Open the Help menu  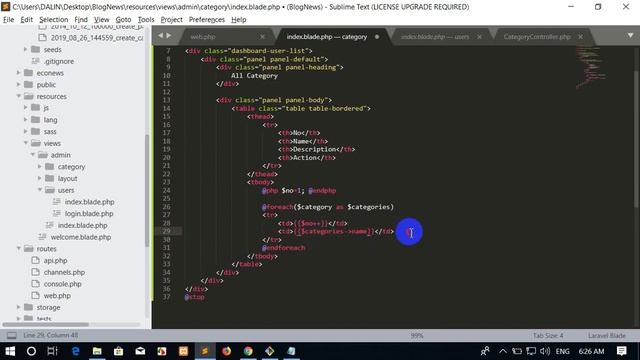pyautogui.click(x=238, y=20)
